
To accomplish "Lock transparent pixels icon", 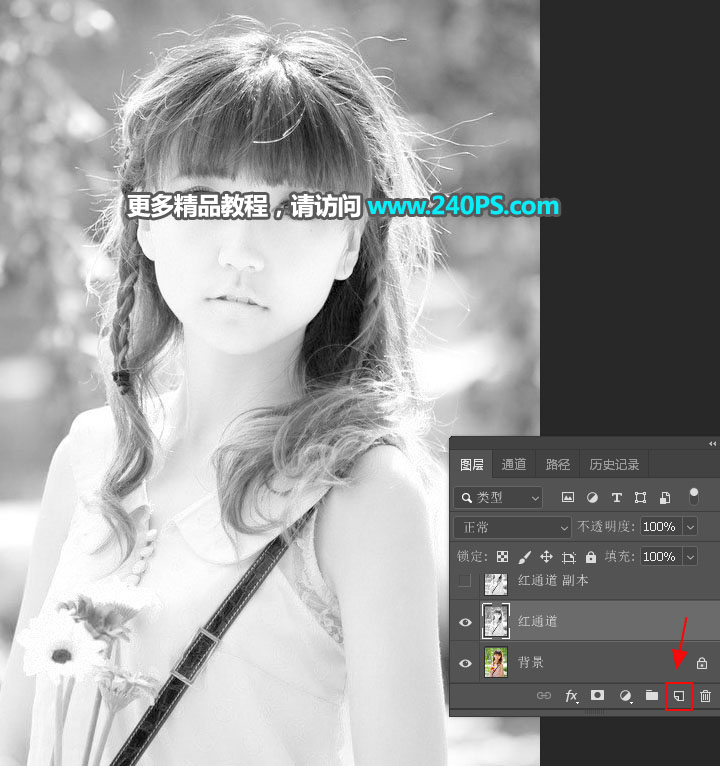I will 502,556.
